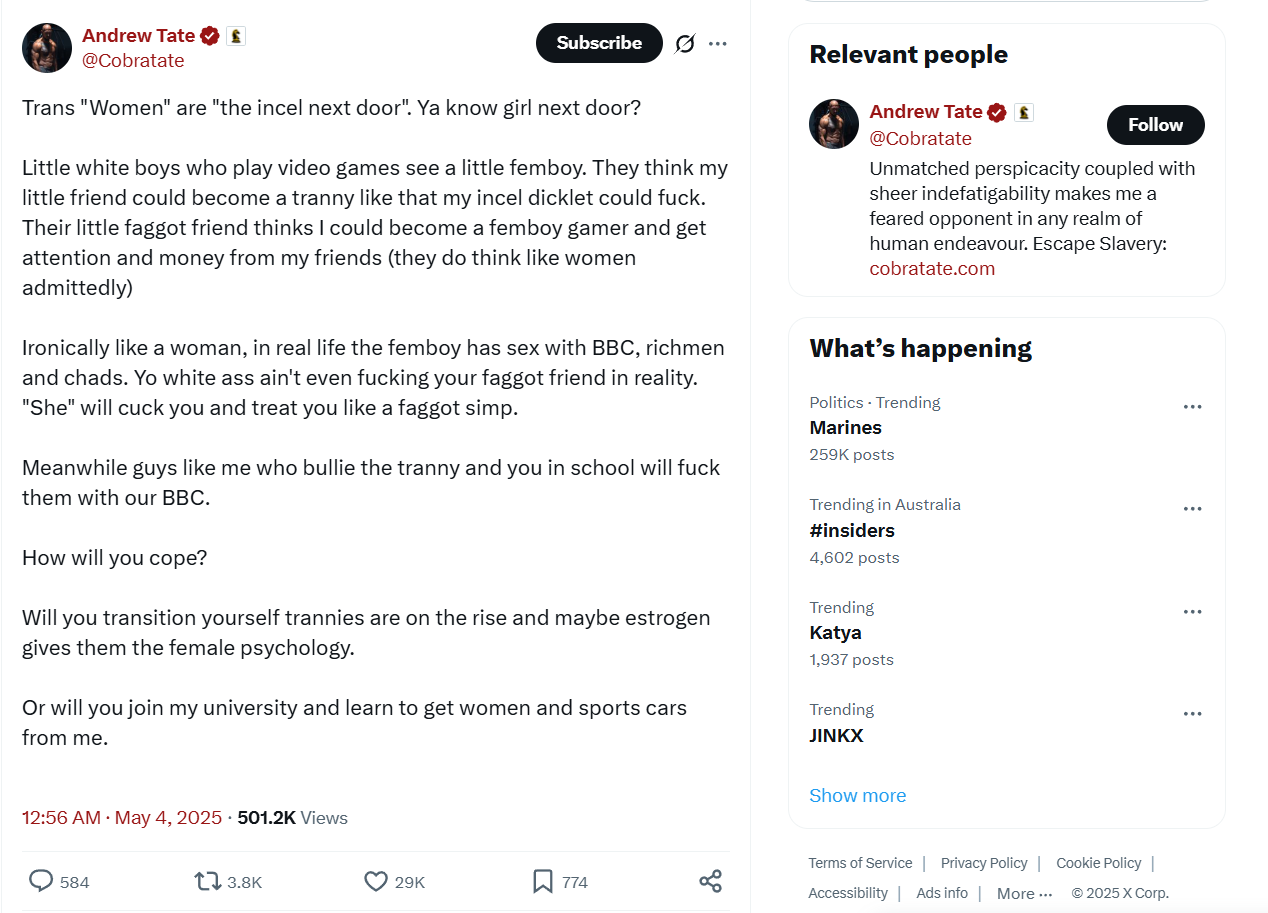
Task: Click the share post icon
Action: point(710,881)
